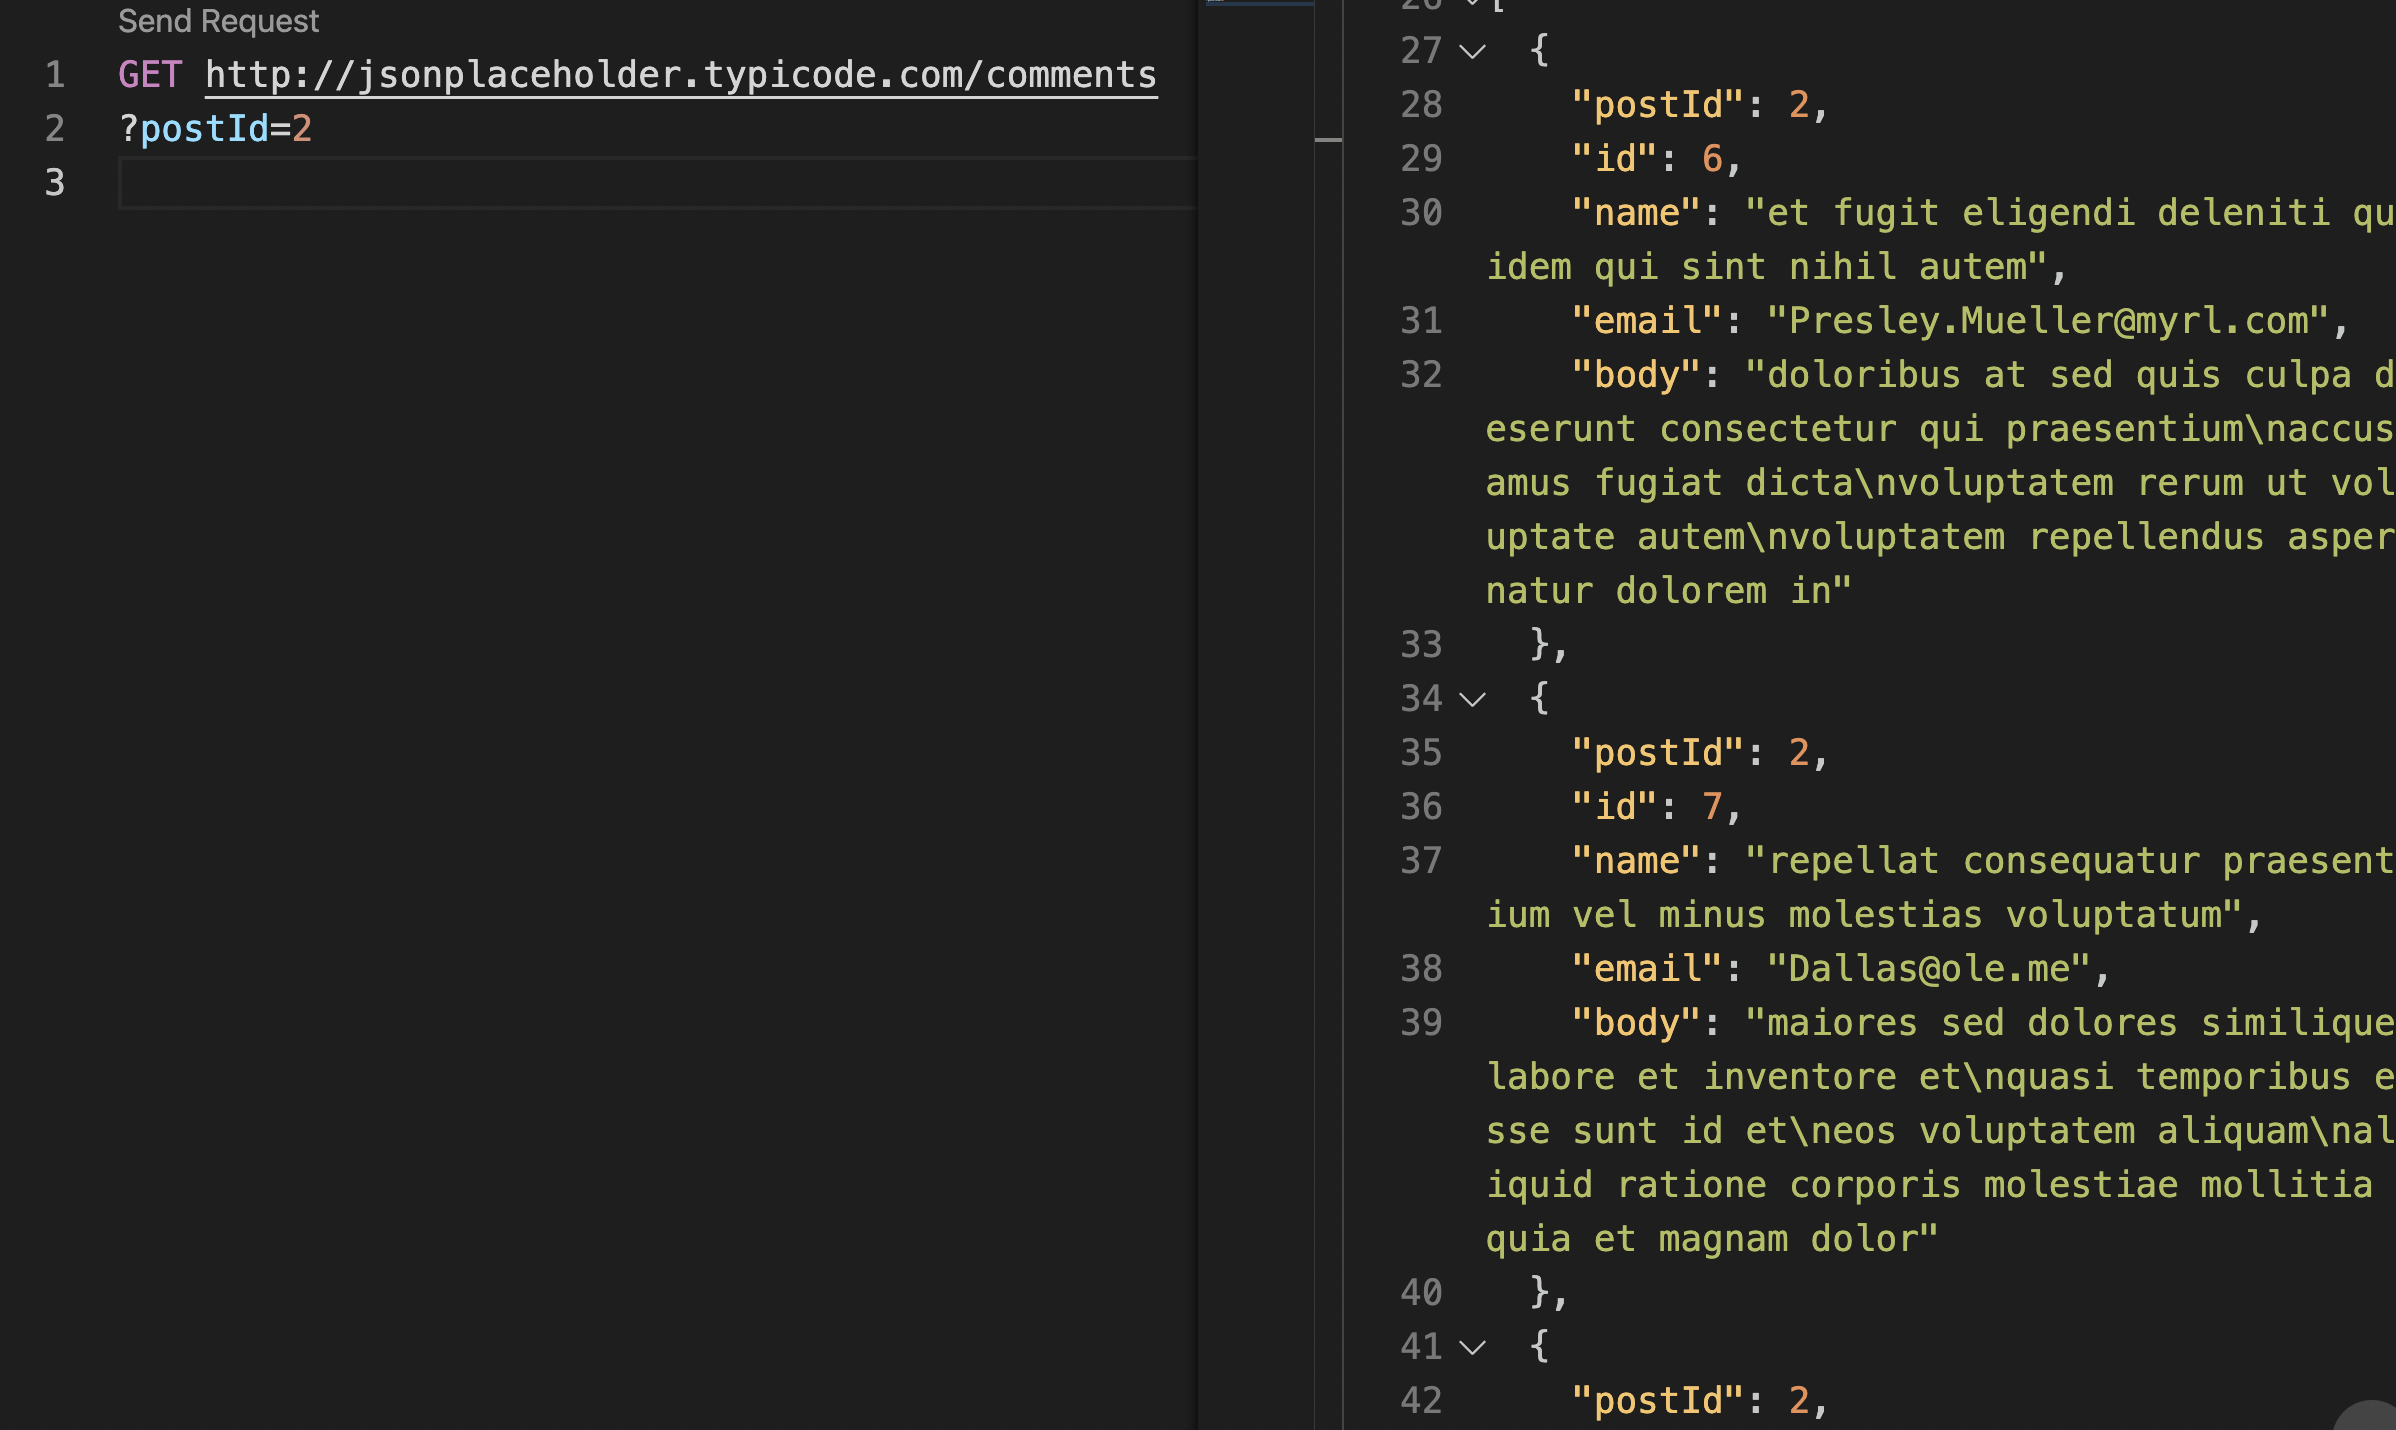The image size is (2396, 1430).
Task: Click the "name" key on line 30
Action: (1636, 213)
